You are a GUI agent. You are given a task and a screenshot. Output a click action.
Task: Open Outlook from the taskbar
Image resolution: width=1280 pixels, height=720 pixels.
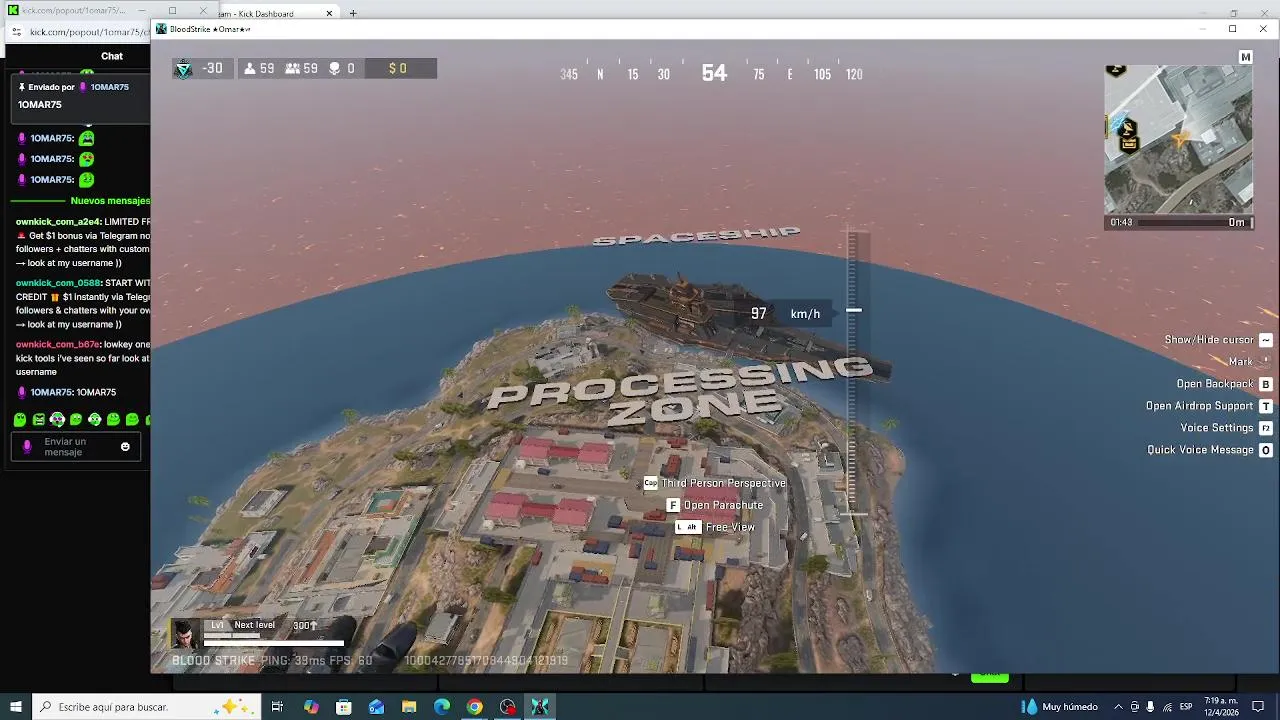(377, 707)
